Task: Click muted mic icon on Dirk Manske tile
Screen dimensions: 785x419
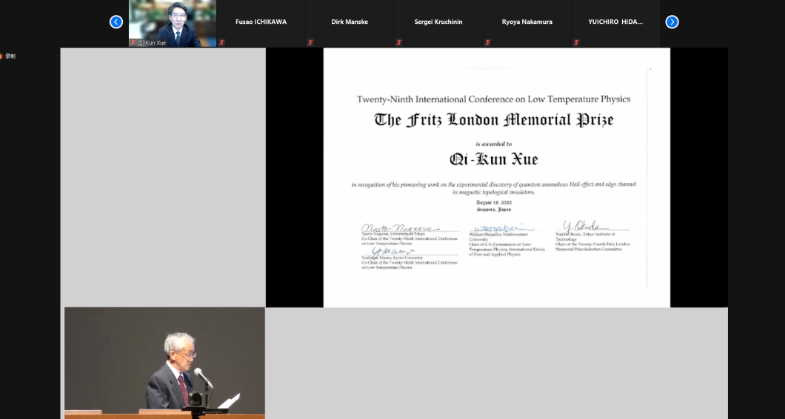Action: [311, 43]
